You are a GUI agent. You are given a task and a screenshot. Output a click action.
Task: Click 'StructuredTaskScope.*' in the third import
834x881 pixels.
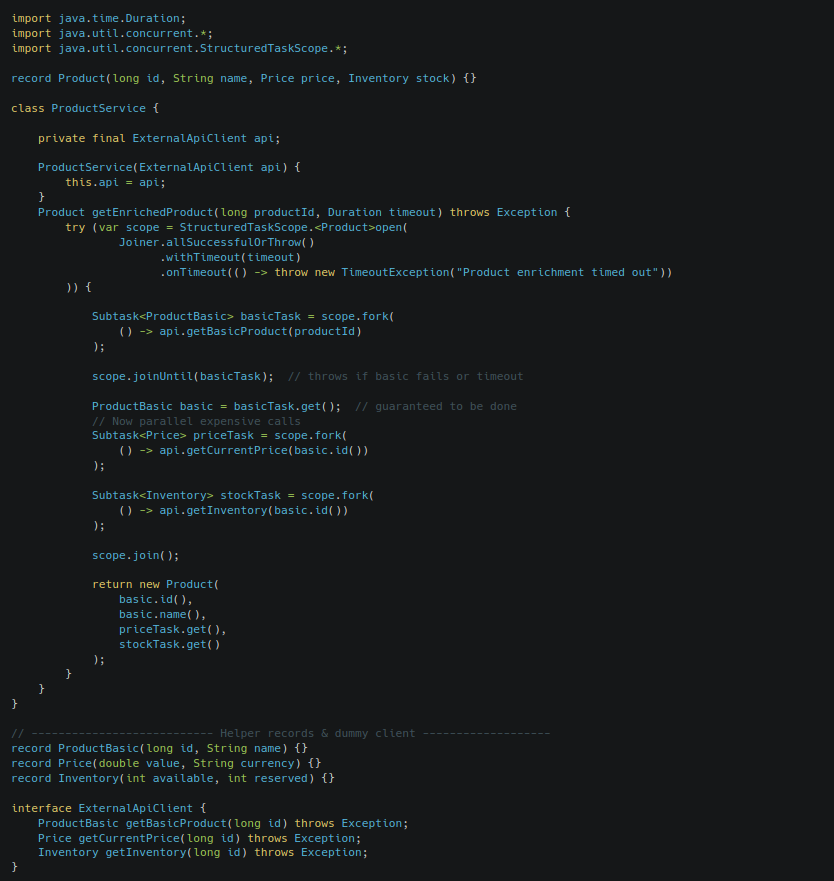click(270, 48)
